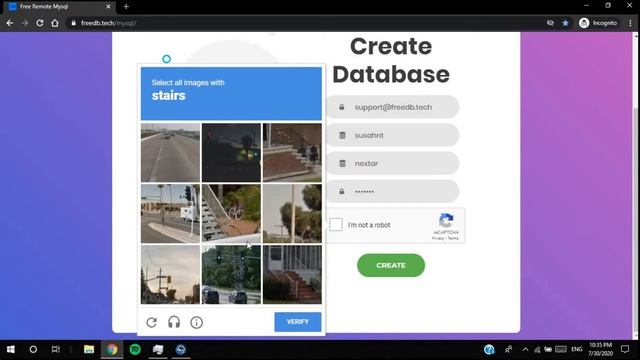Open the reCAPTCHA Privacy link
Viewport: 640px width, 360px height.
pos(438,238)
